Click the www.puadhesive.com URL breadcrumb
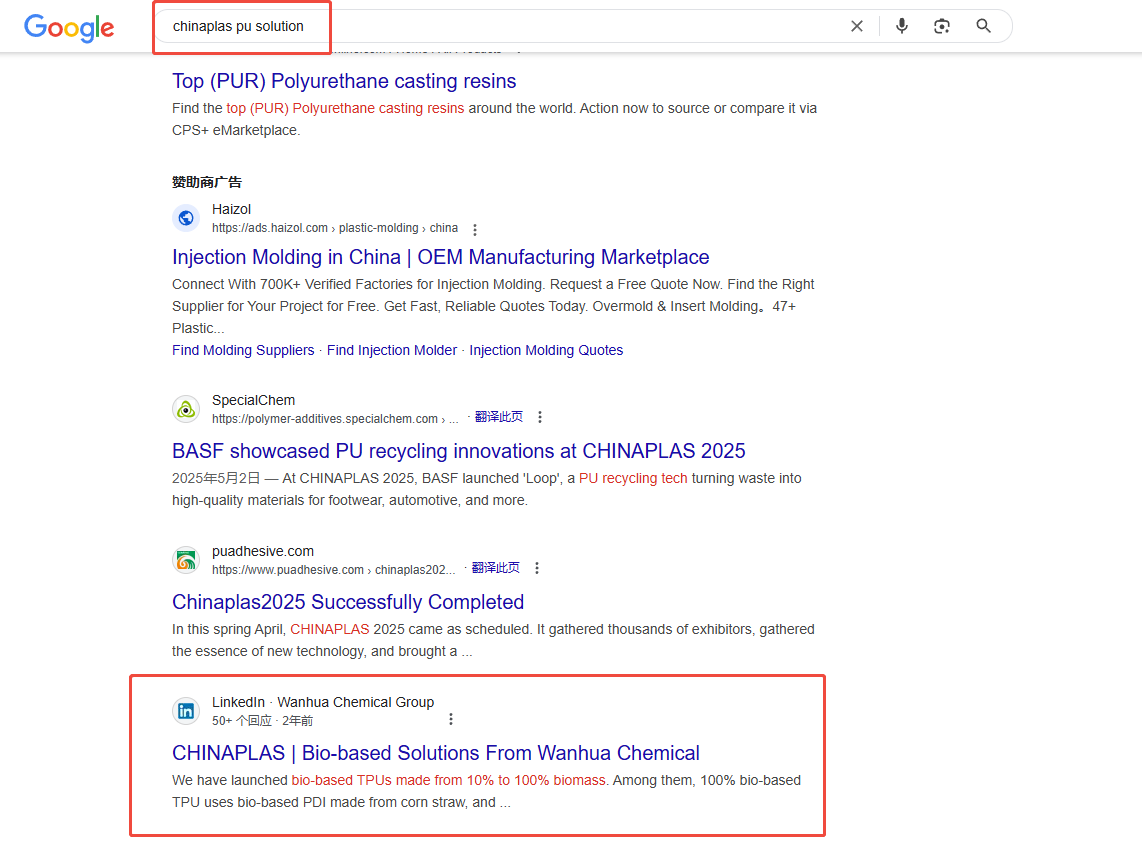Screen dimensions: 1142x844 point(334,569)
